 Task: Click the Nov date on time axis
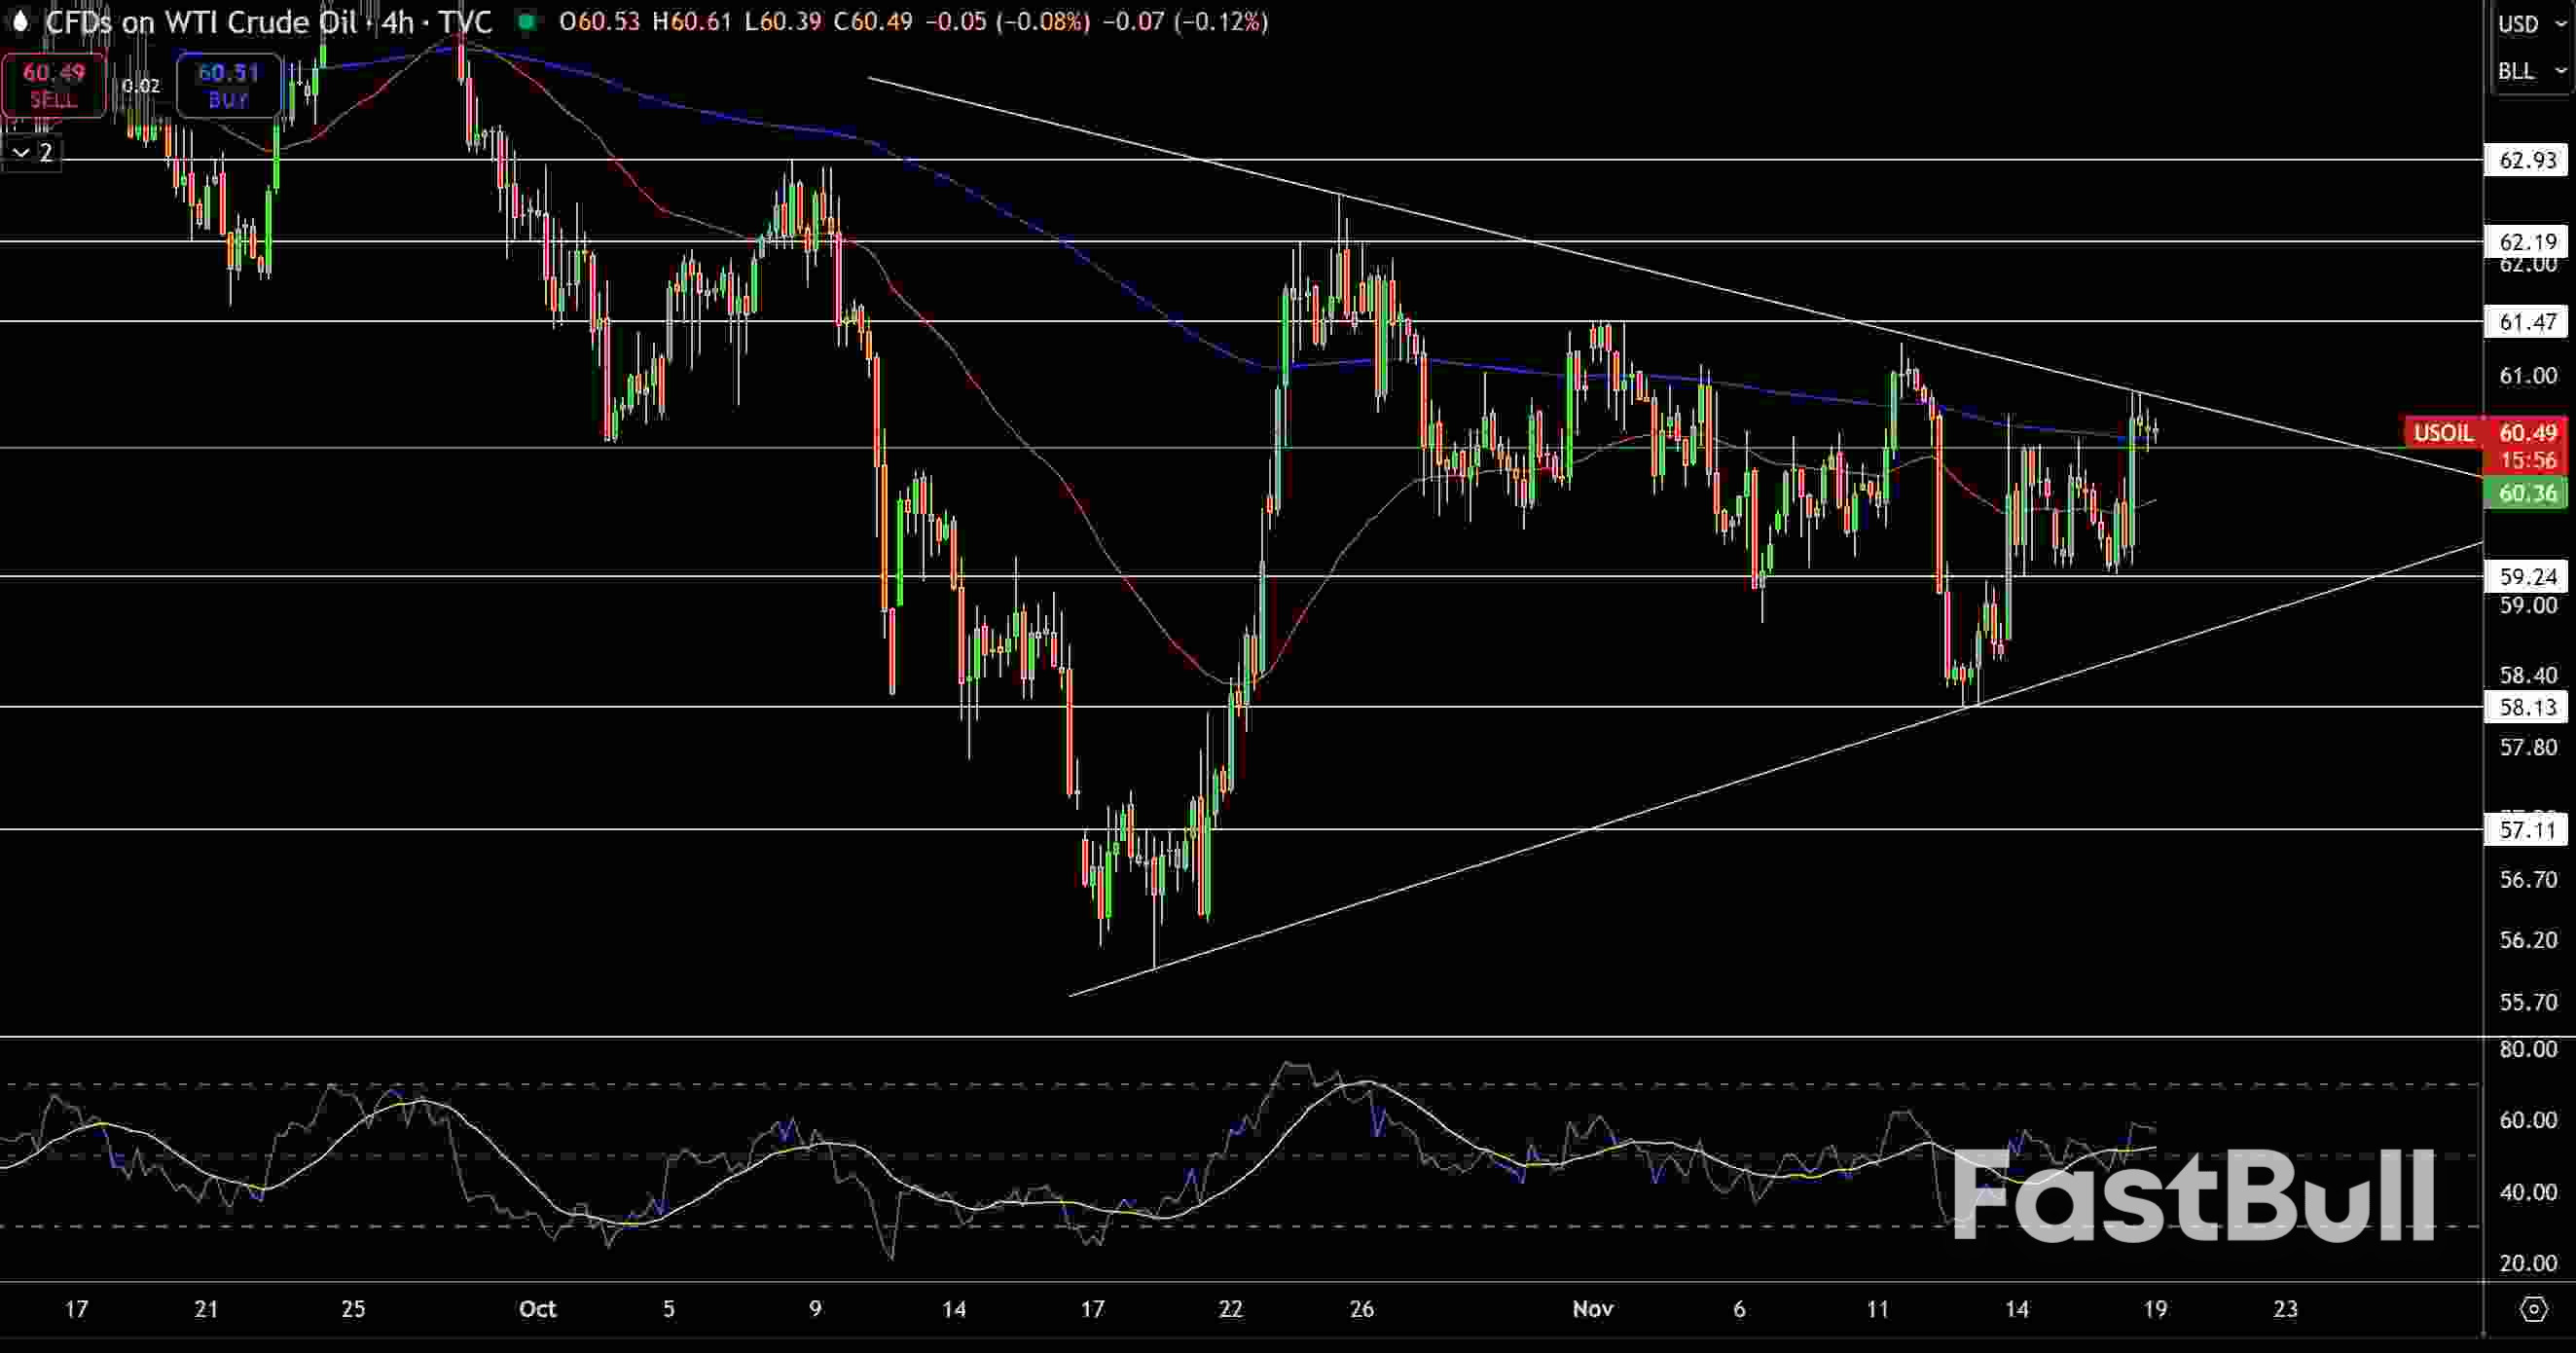coord(1592,1309)
